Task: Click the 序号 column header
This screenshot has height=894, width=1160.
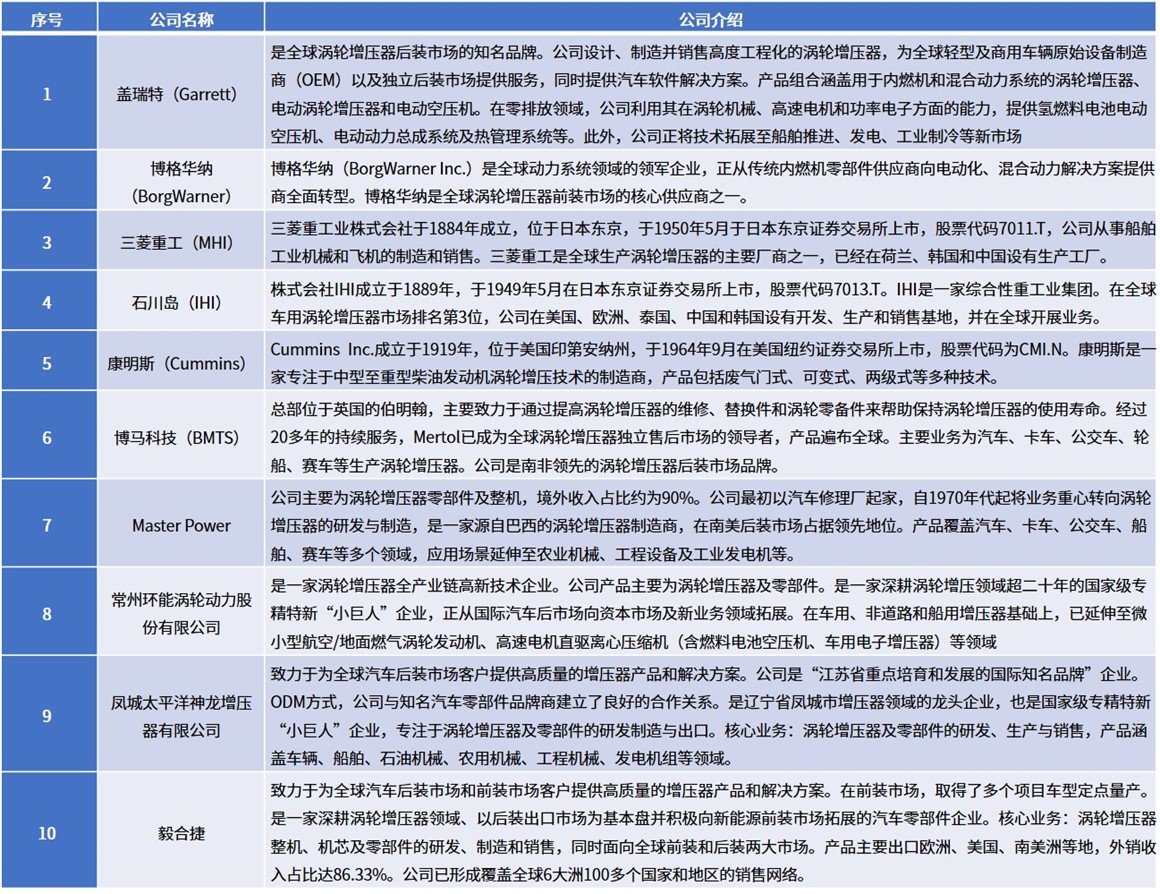Action: point(49,17)
